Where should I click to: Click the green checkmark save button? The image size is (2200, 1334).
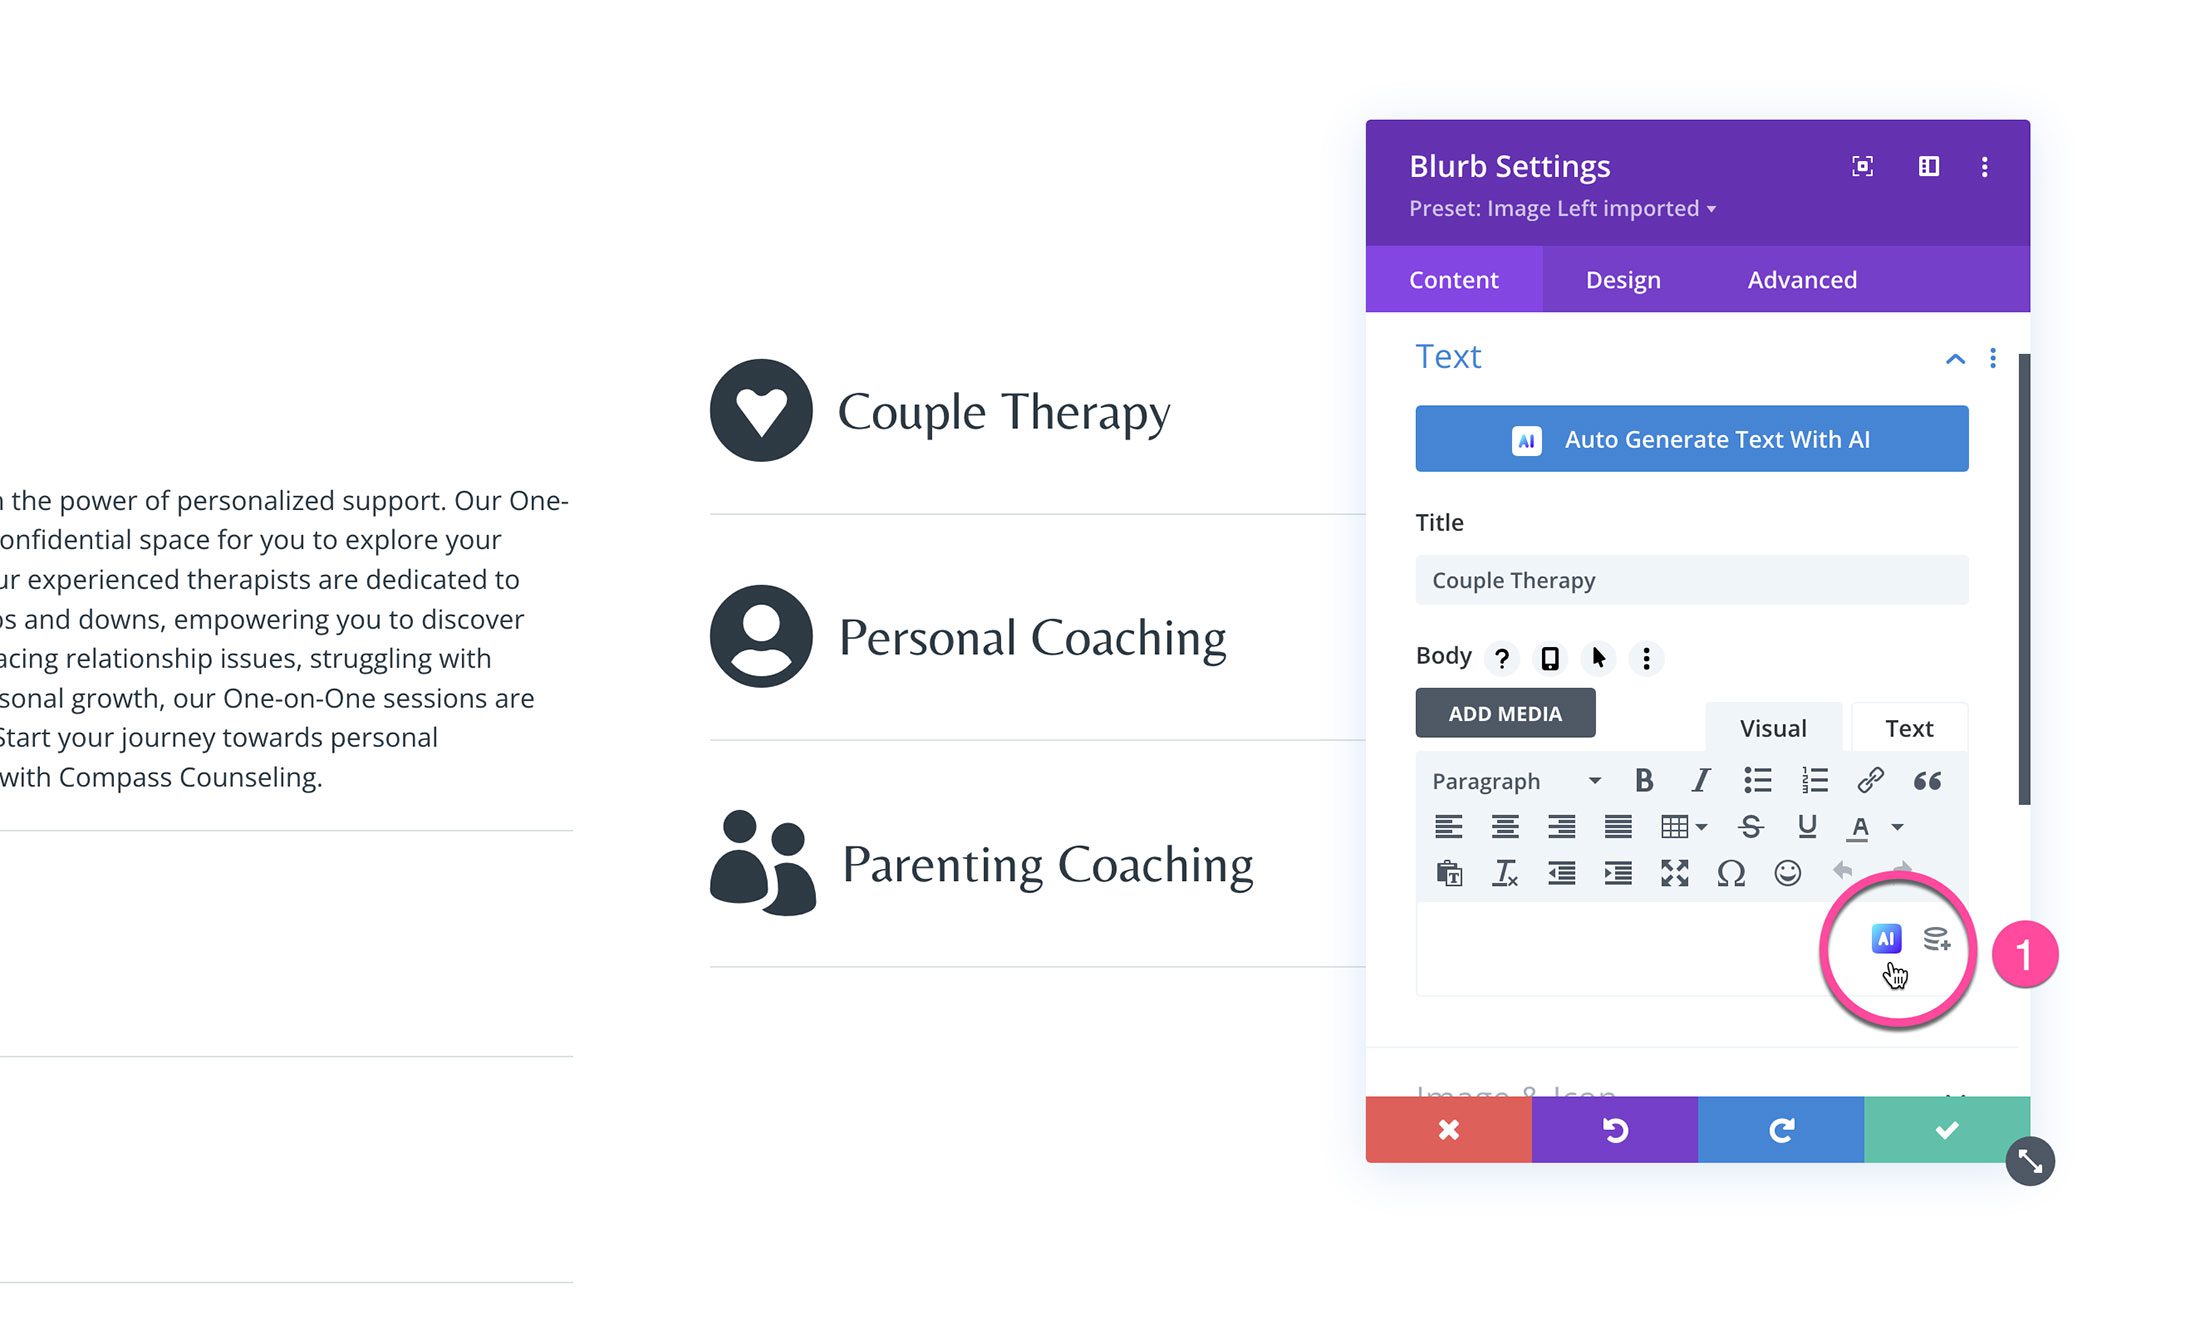pyautogui.click(x=1944, y=1128)
